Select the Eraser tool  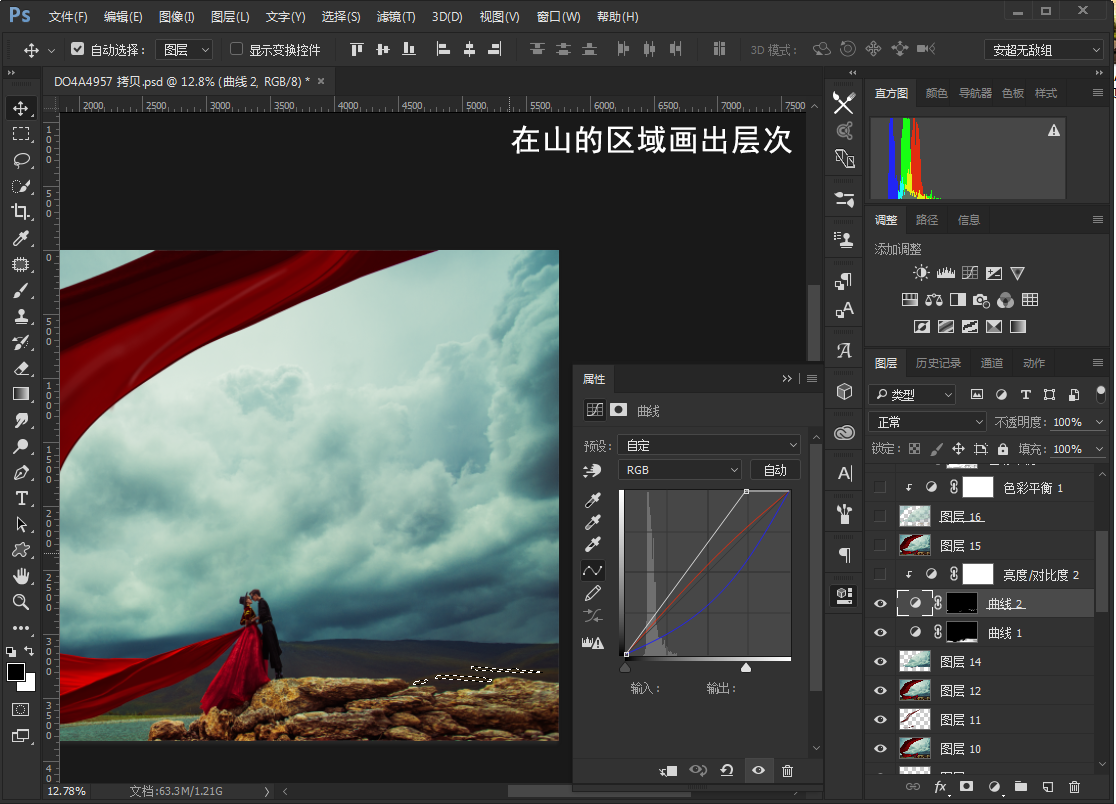pyautogui.click(x=21, y=369)
